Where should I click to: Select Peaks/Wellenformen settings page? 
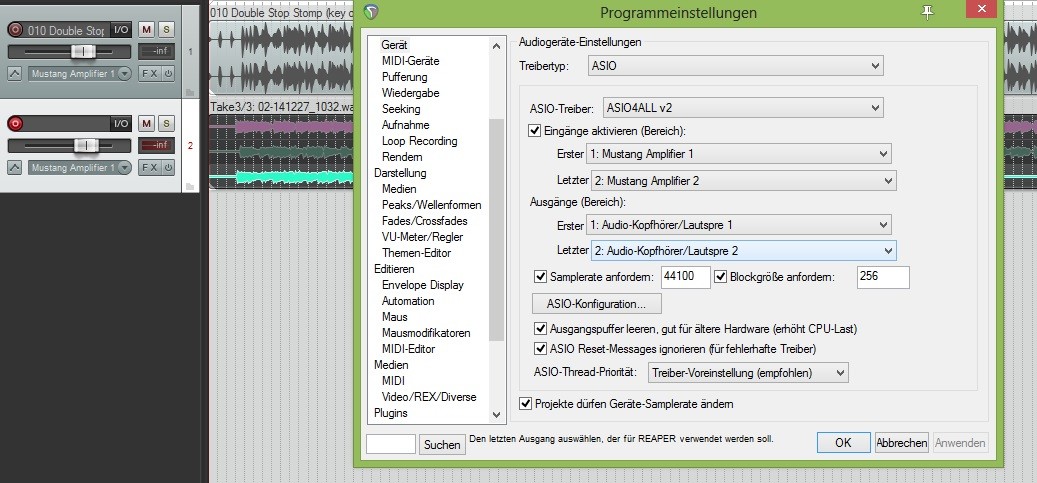tap(432, 205)
